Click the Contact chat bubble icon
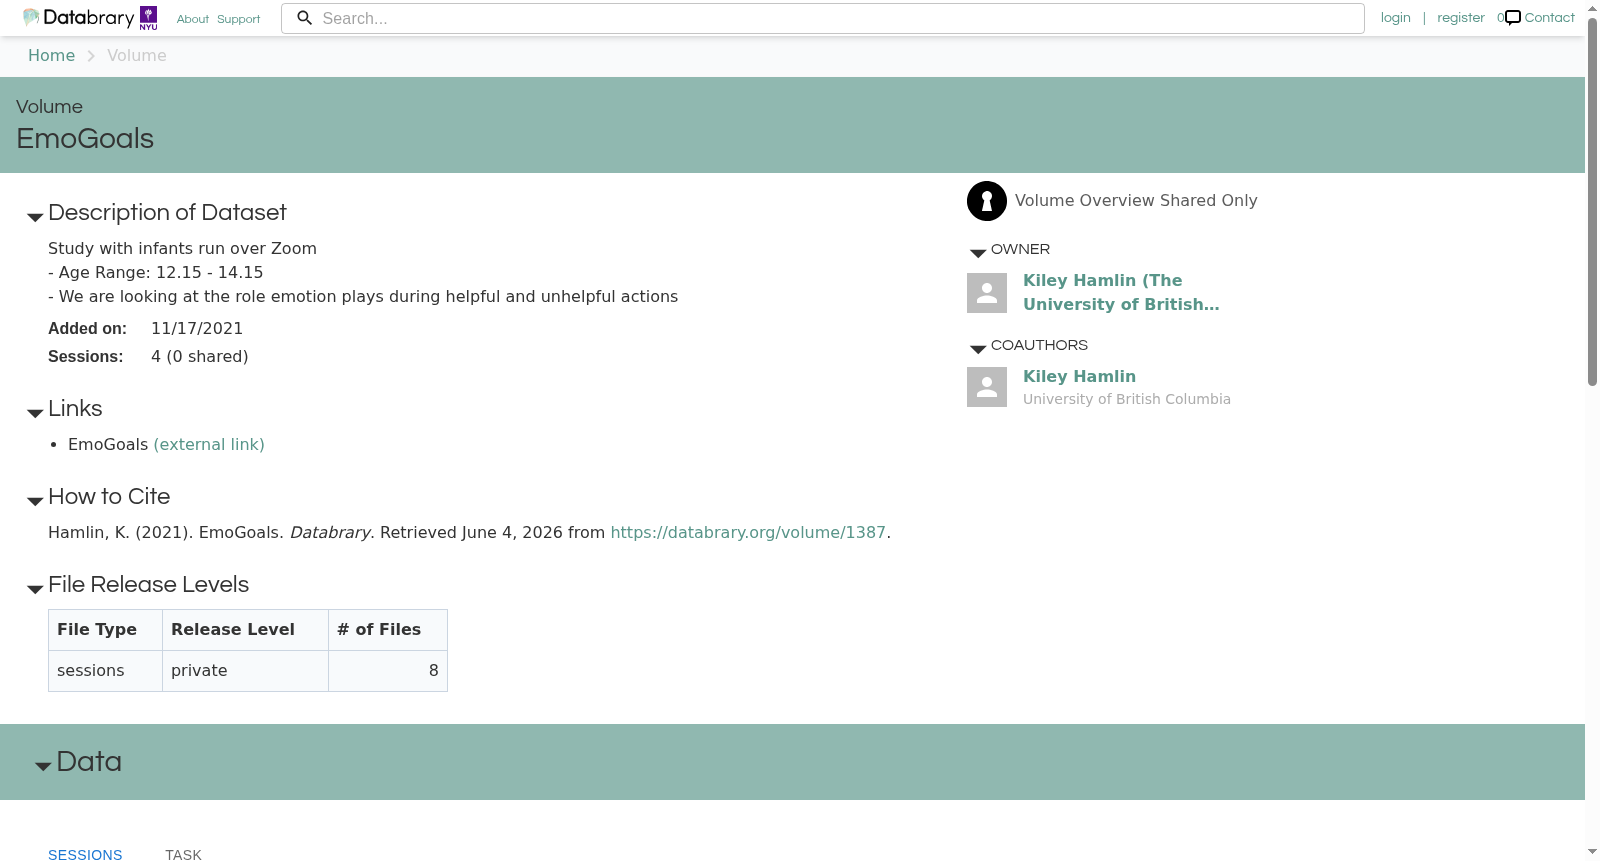Image resolution: width=1600 pixels, height=861 pixels. [x=1513, y=17]
